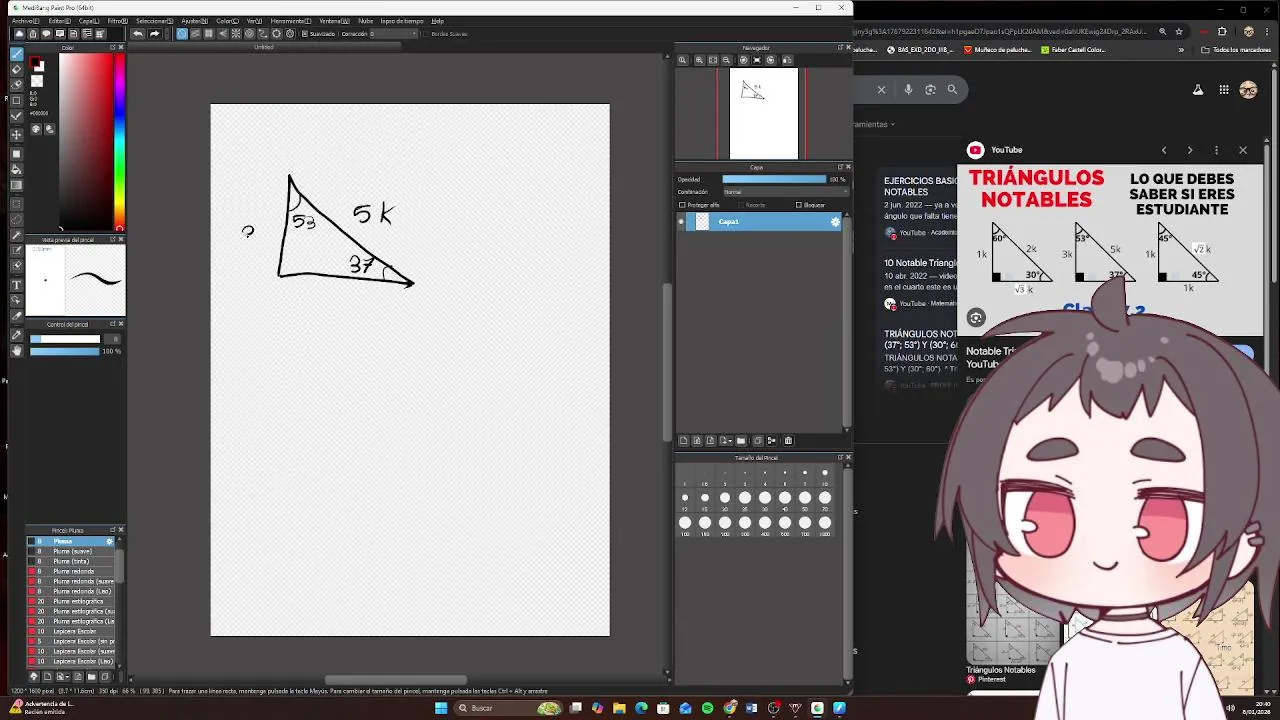Undock the Capa panel
The image size is (1280, 720).
[840, 167]
